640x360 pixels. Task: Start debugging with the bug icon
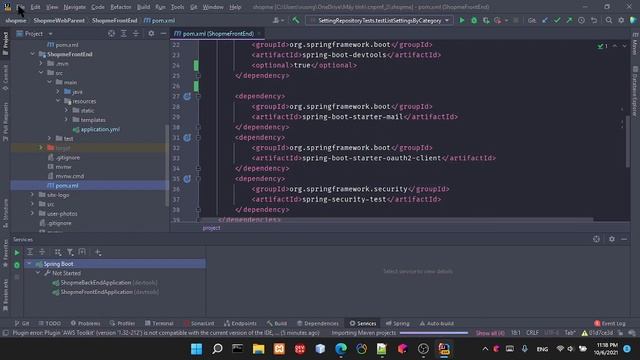pos(474,20)
